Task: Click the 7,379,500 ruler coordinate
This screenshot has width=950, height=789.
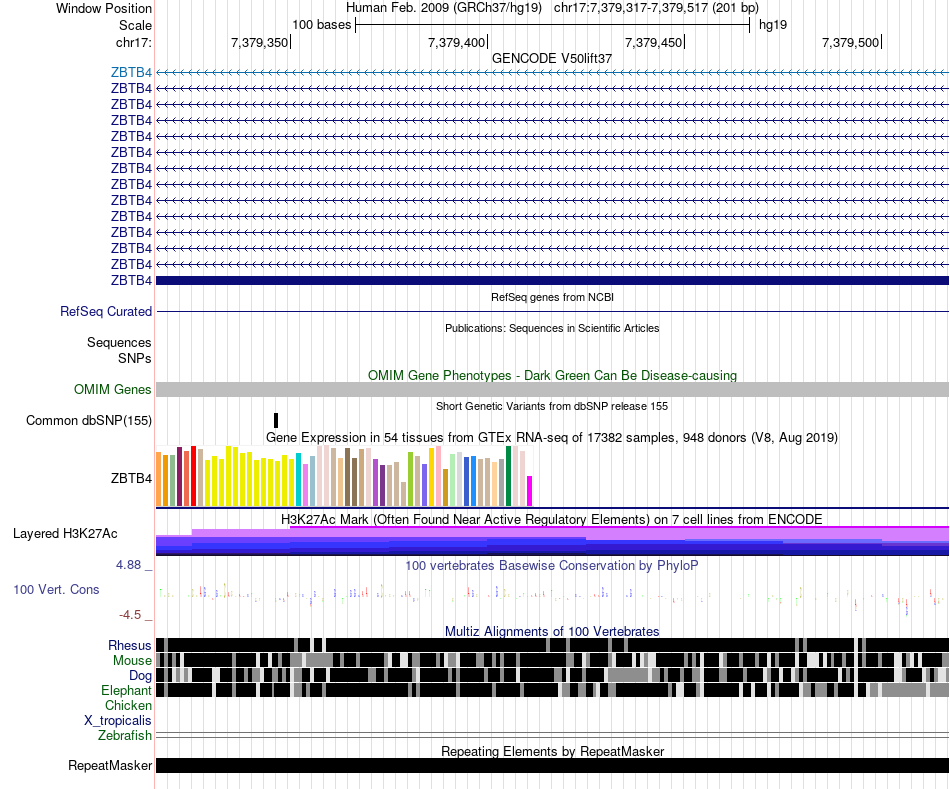Action: pos(850,42)
